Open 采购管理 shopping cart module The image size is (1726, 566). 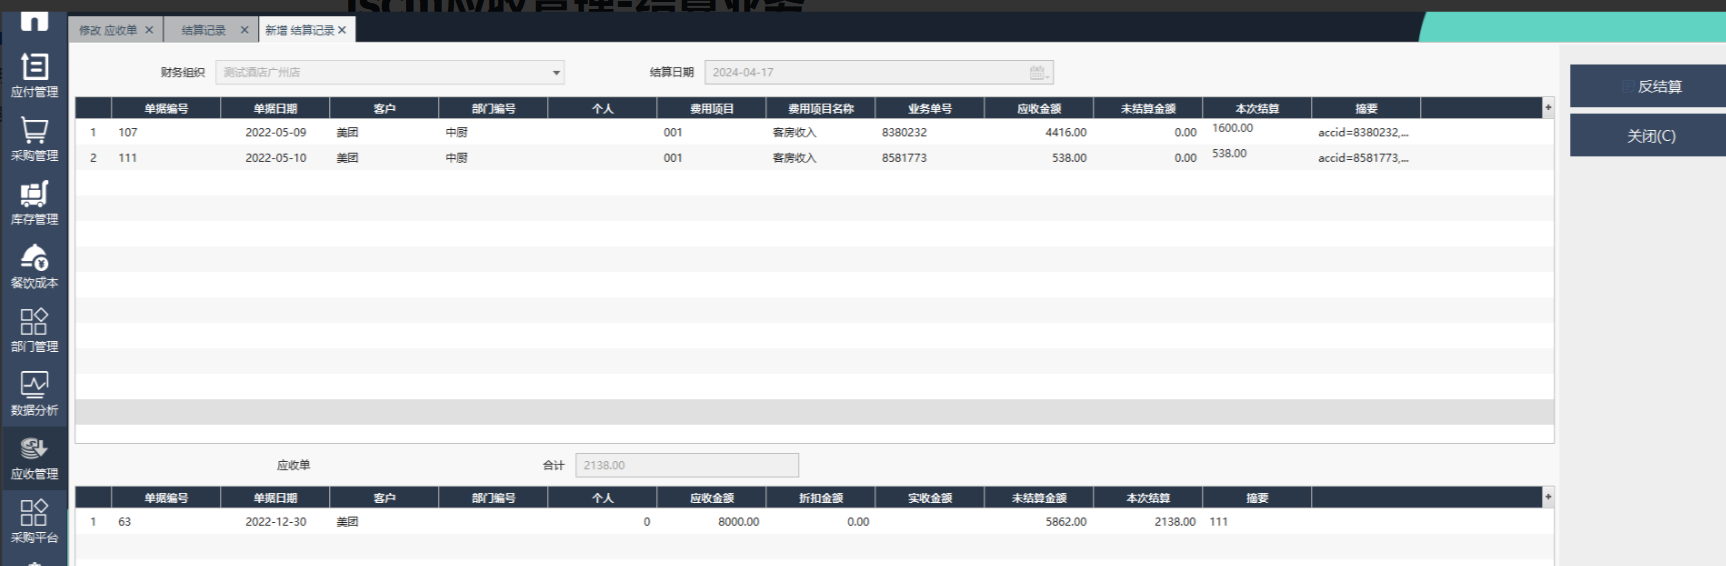click(x=34, y=139)
